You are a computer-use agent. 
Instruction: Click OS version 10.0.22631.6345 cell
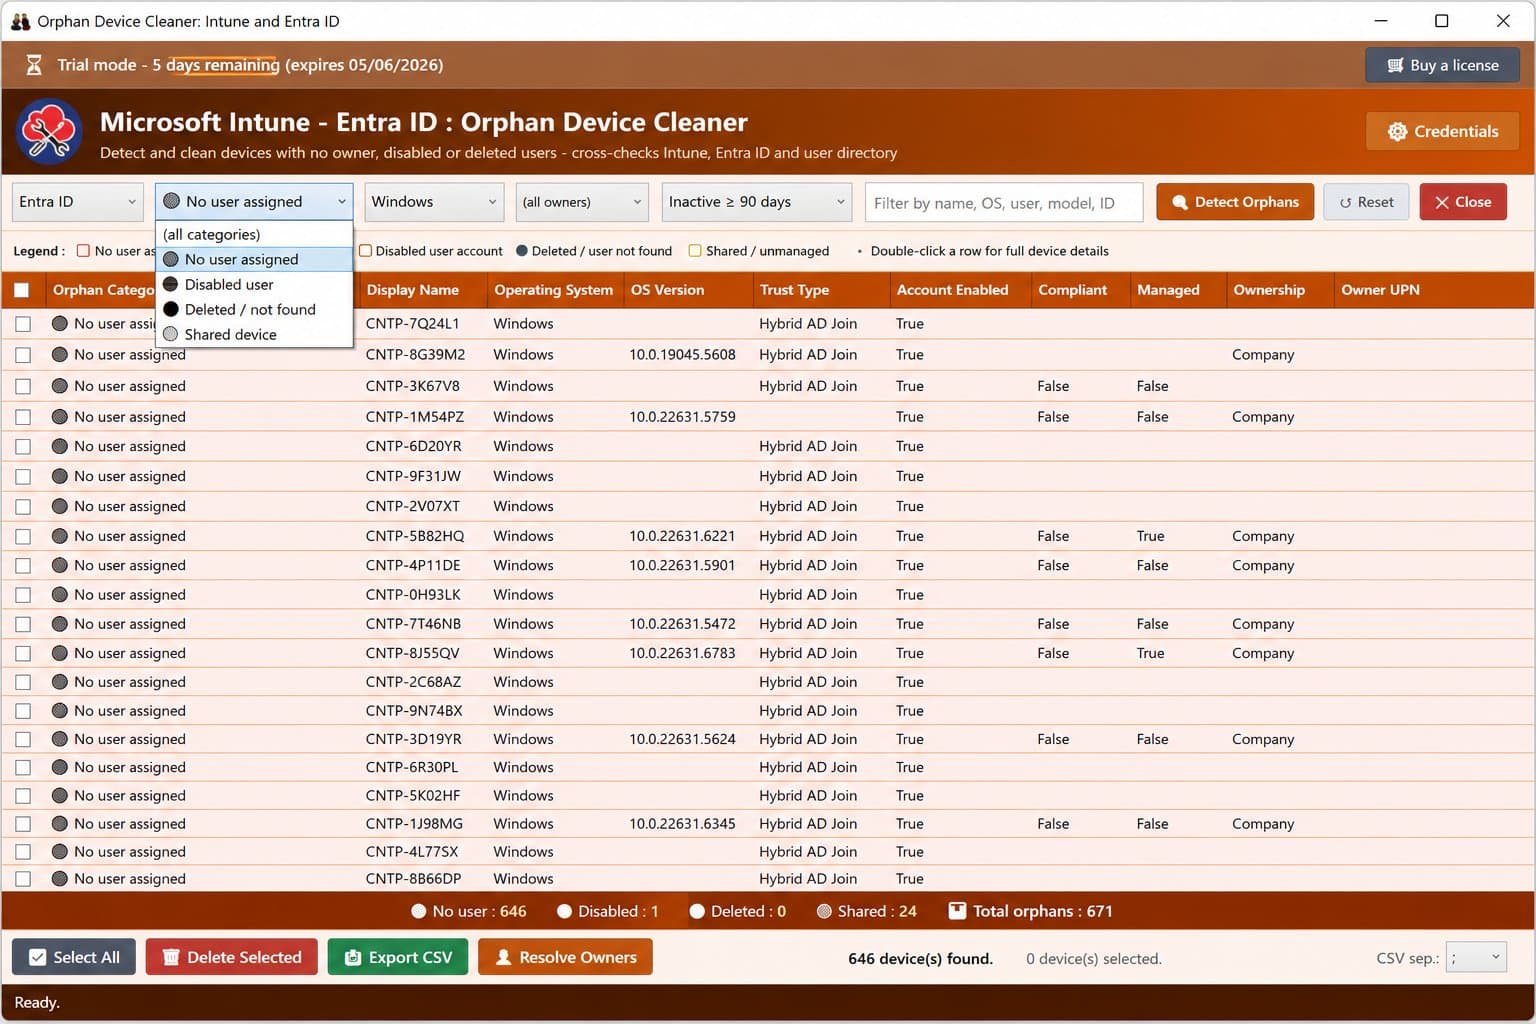point(682,824)
